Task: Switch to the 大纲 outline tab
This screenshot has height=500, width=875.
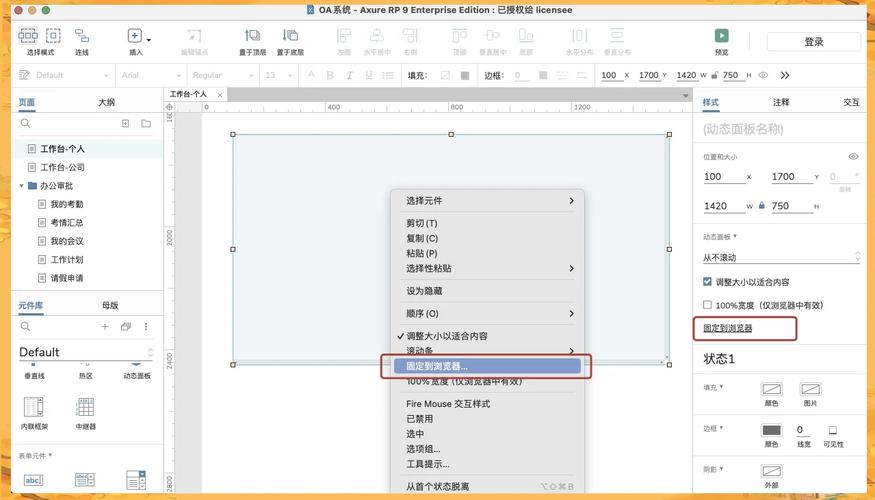Action: 107,102
